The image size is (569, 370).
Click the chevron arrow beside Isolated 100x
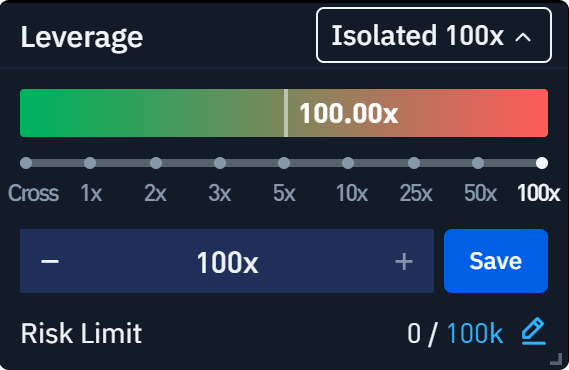pos(523,37)
